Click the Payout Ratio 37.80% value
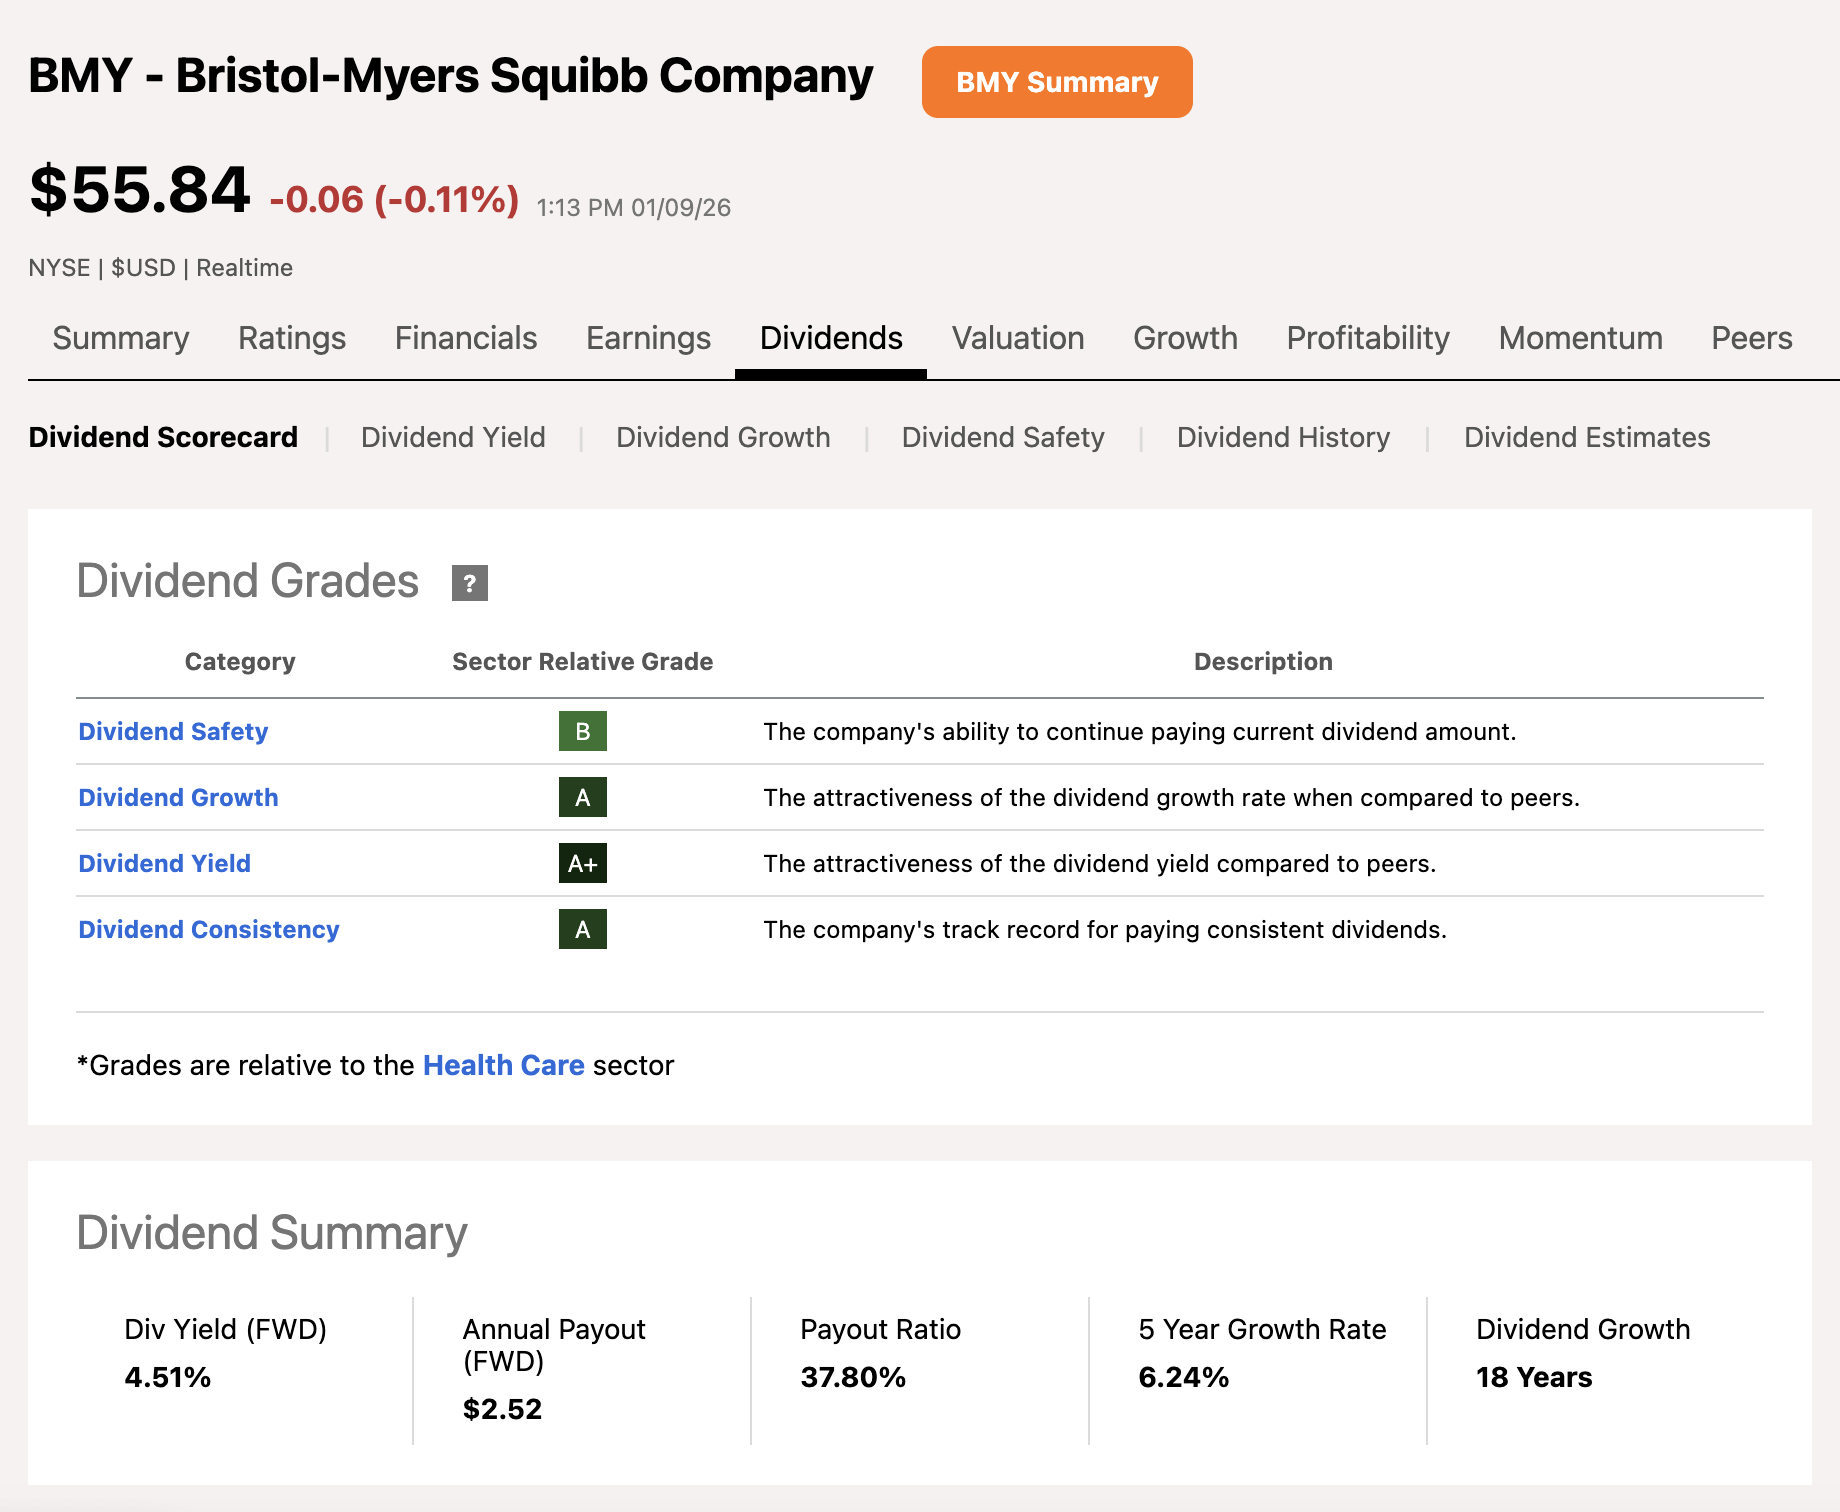Screen dimensions: 1840x1512 853,1377
